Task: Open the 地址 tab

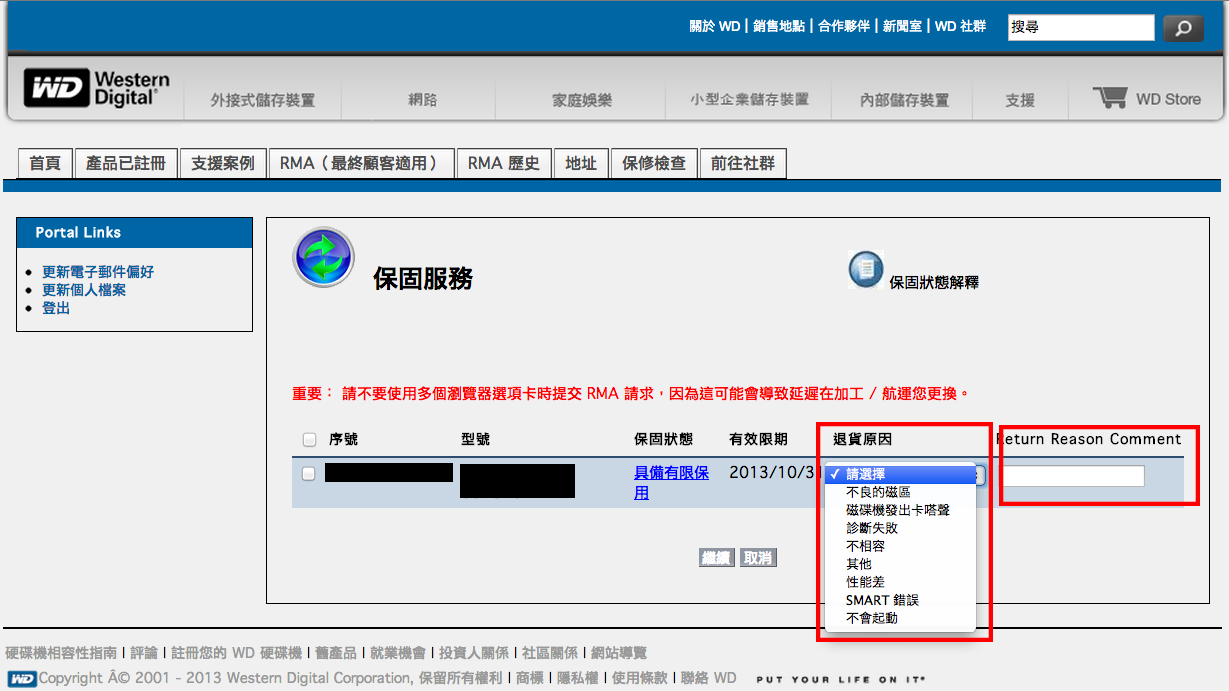Action: (581, 163)
